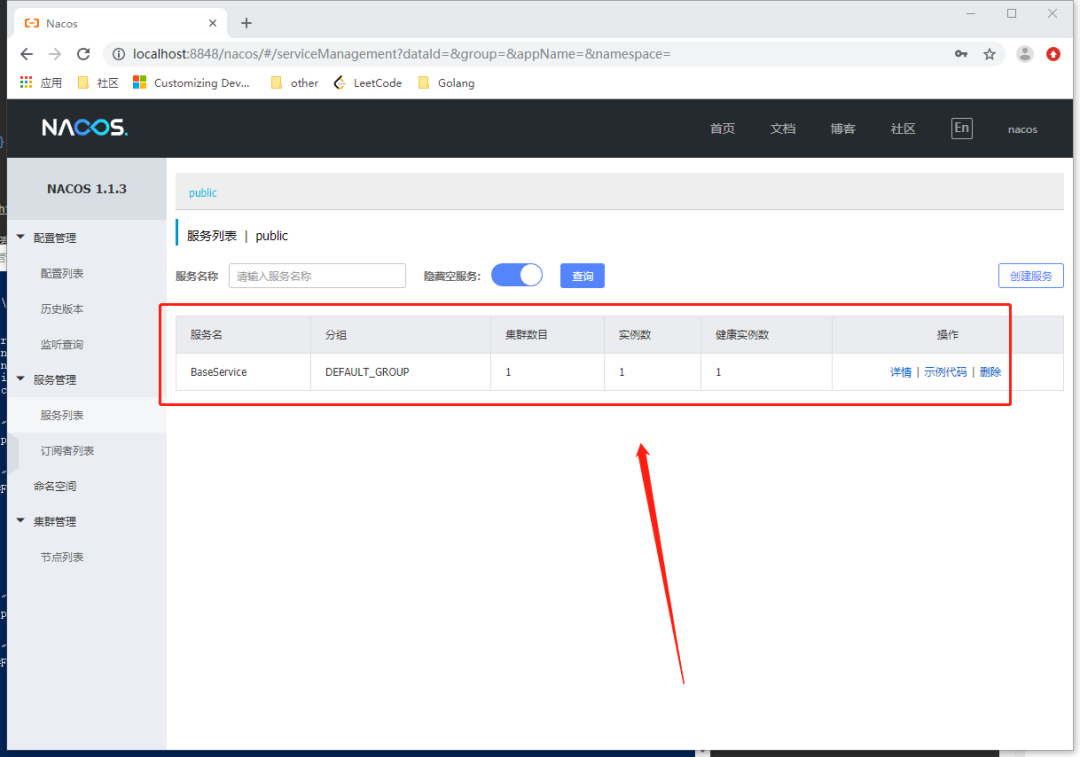Click the 创建服务 button
The image size is (1080, 757).
[x=1030, y=276]
